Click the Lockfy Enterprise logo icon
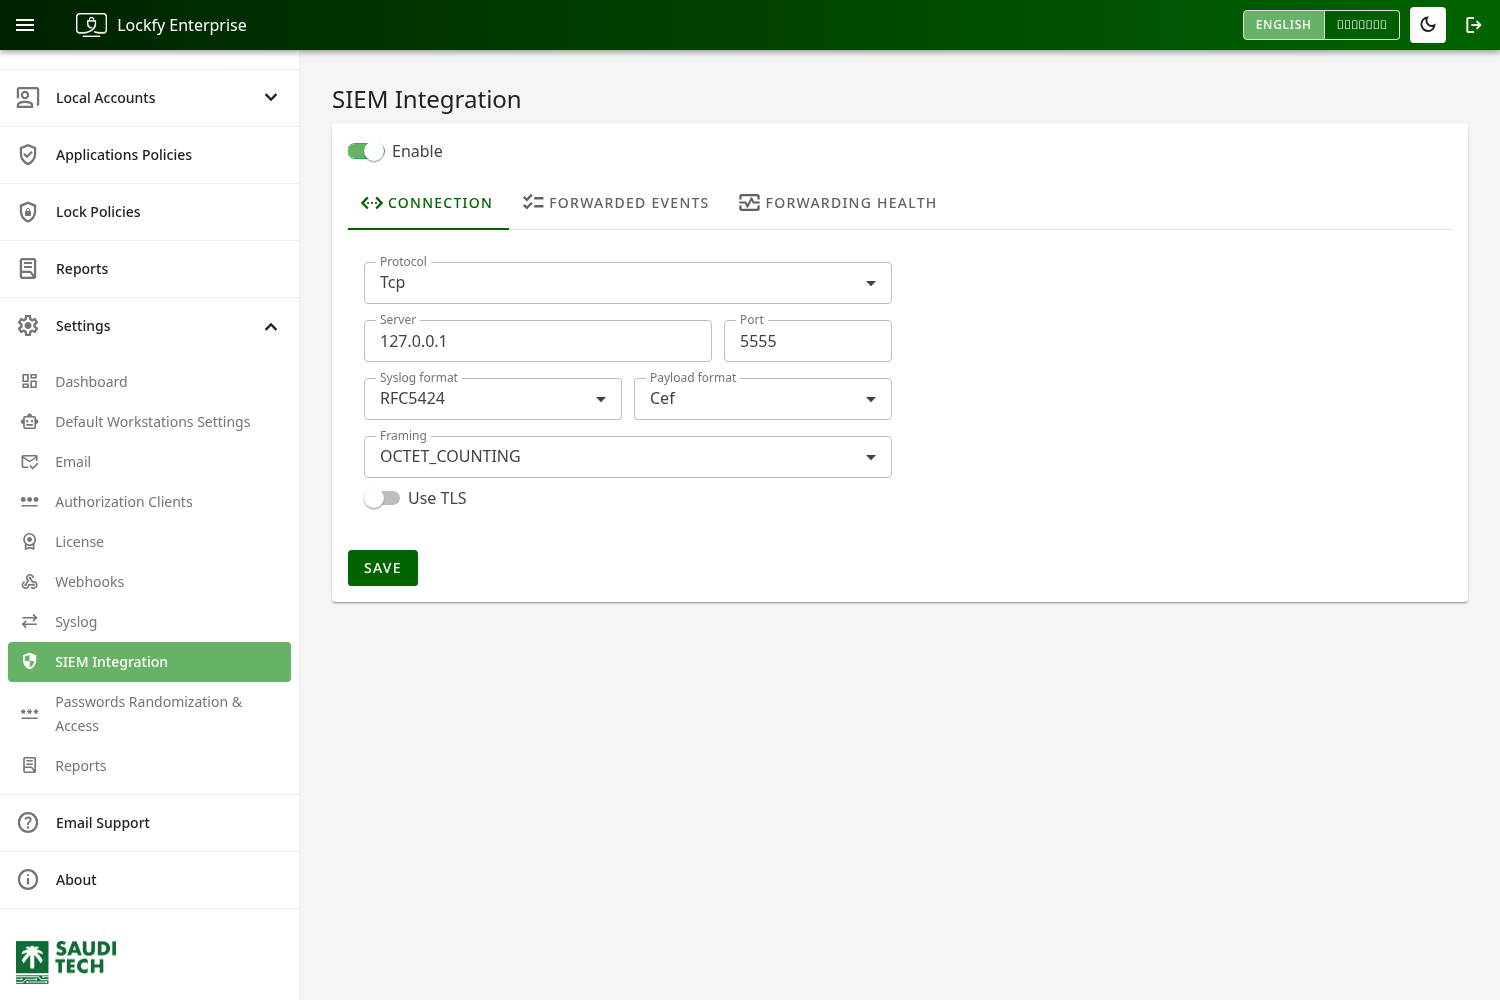 91,25
